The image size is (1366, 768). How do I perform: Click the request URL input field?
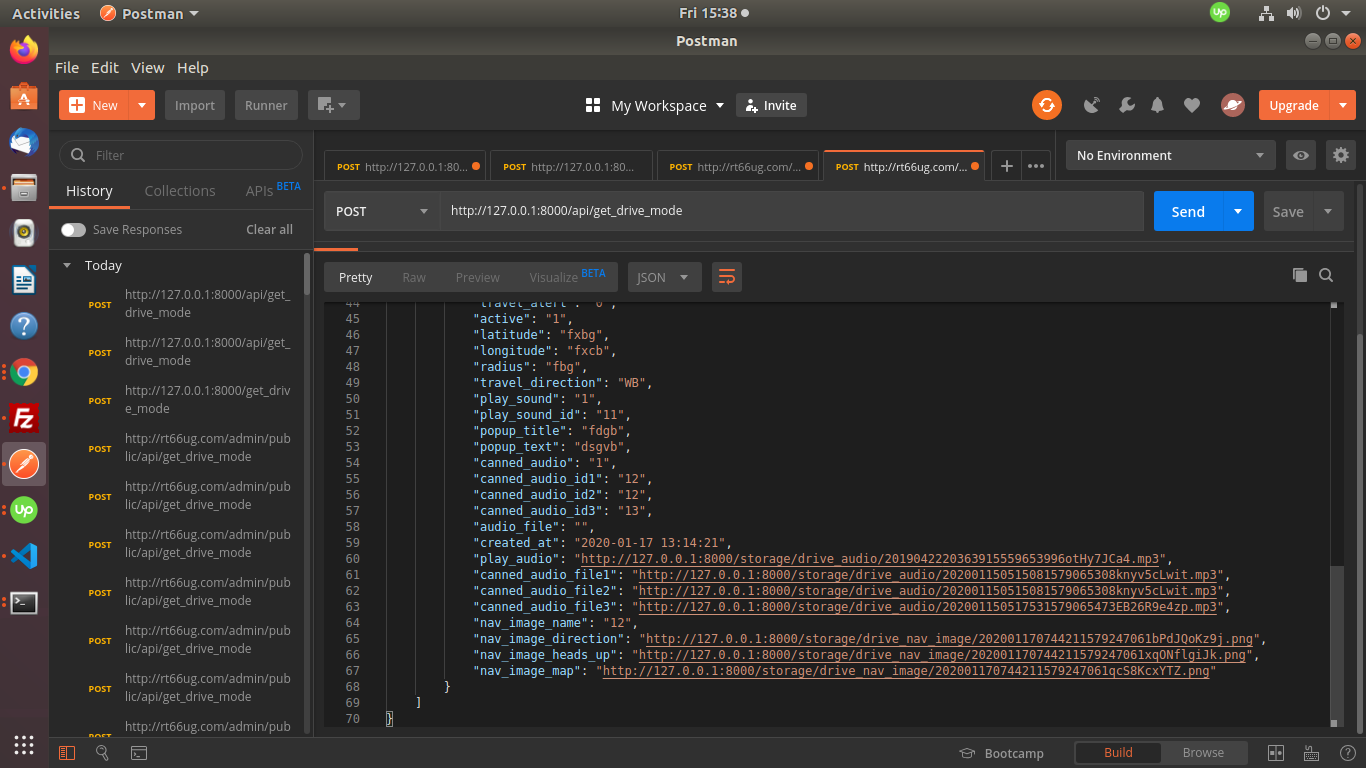(x=790, y=211)
